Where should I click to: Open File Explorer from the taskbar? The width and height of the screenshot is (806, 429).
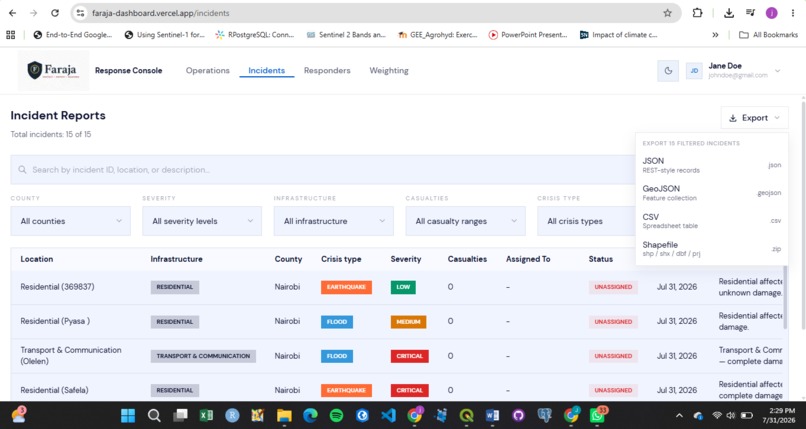[x=284, y=415]
